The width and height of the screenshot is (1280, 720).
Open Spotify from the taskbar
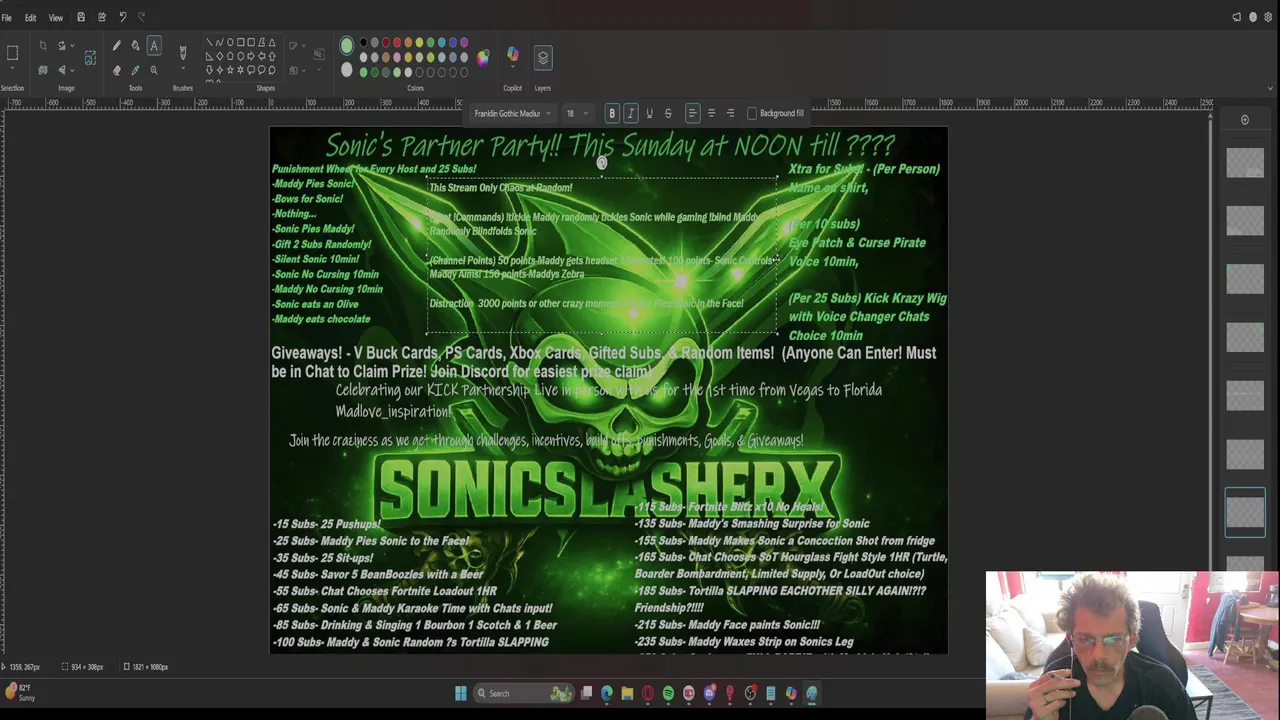pos(669,693)
